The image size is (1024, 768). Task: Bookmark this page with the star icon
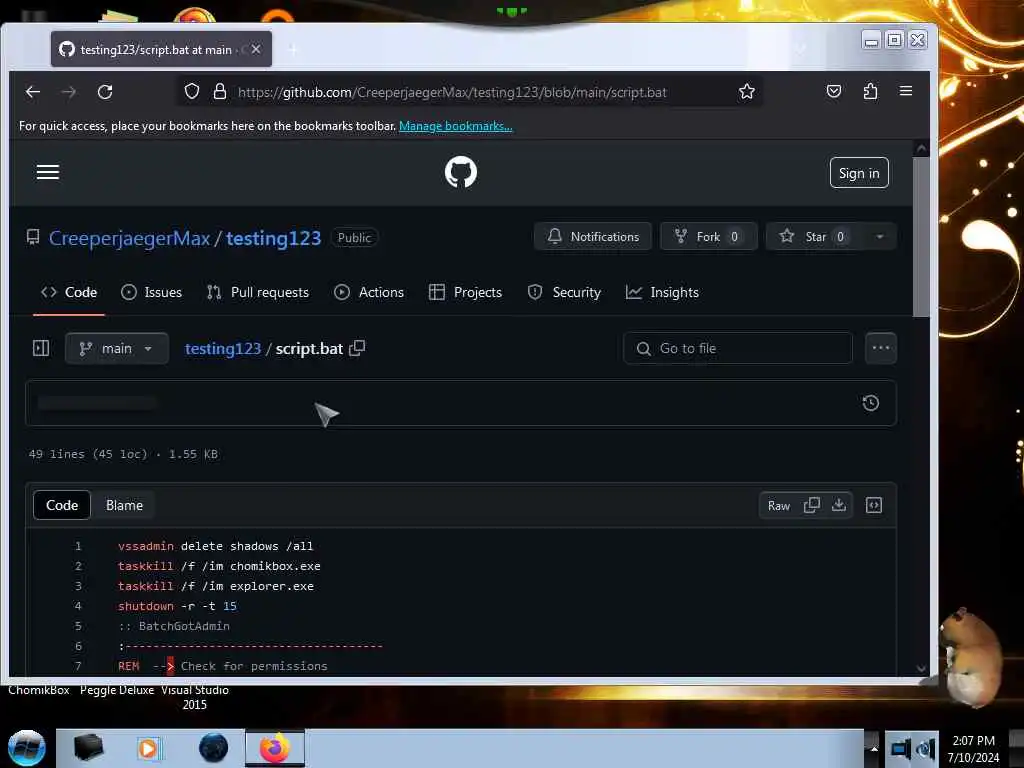(746, 91)
